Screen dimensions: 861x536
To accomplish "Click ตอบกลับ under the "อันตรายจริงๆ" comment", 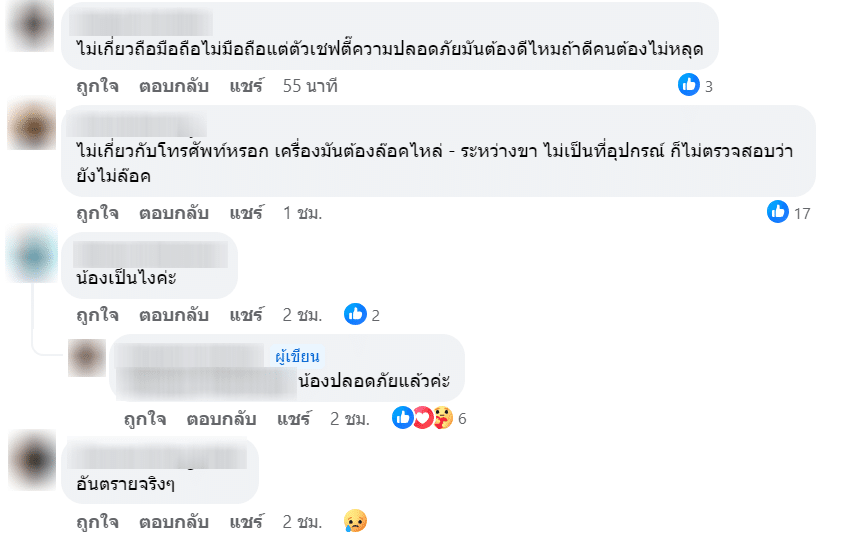I will (173, 521).
